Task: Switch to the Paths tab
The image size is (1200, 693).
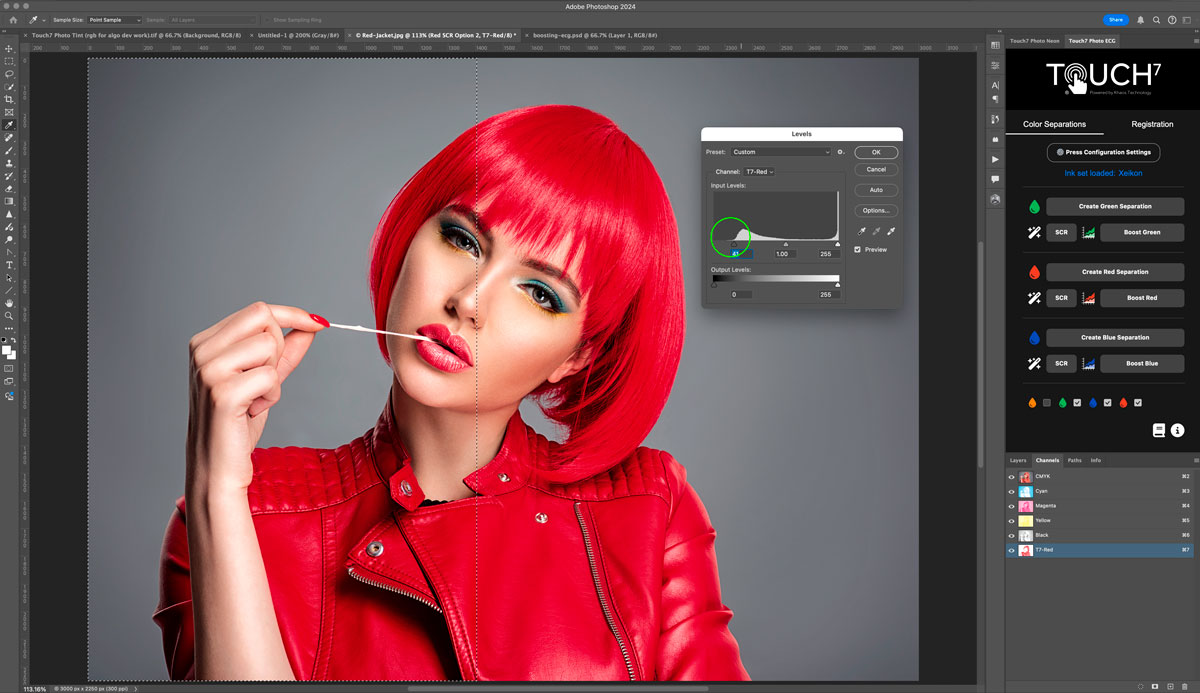Action: pyautogui.click(x=1074, y=460)
